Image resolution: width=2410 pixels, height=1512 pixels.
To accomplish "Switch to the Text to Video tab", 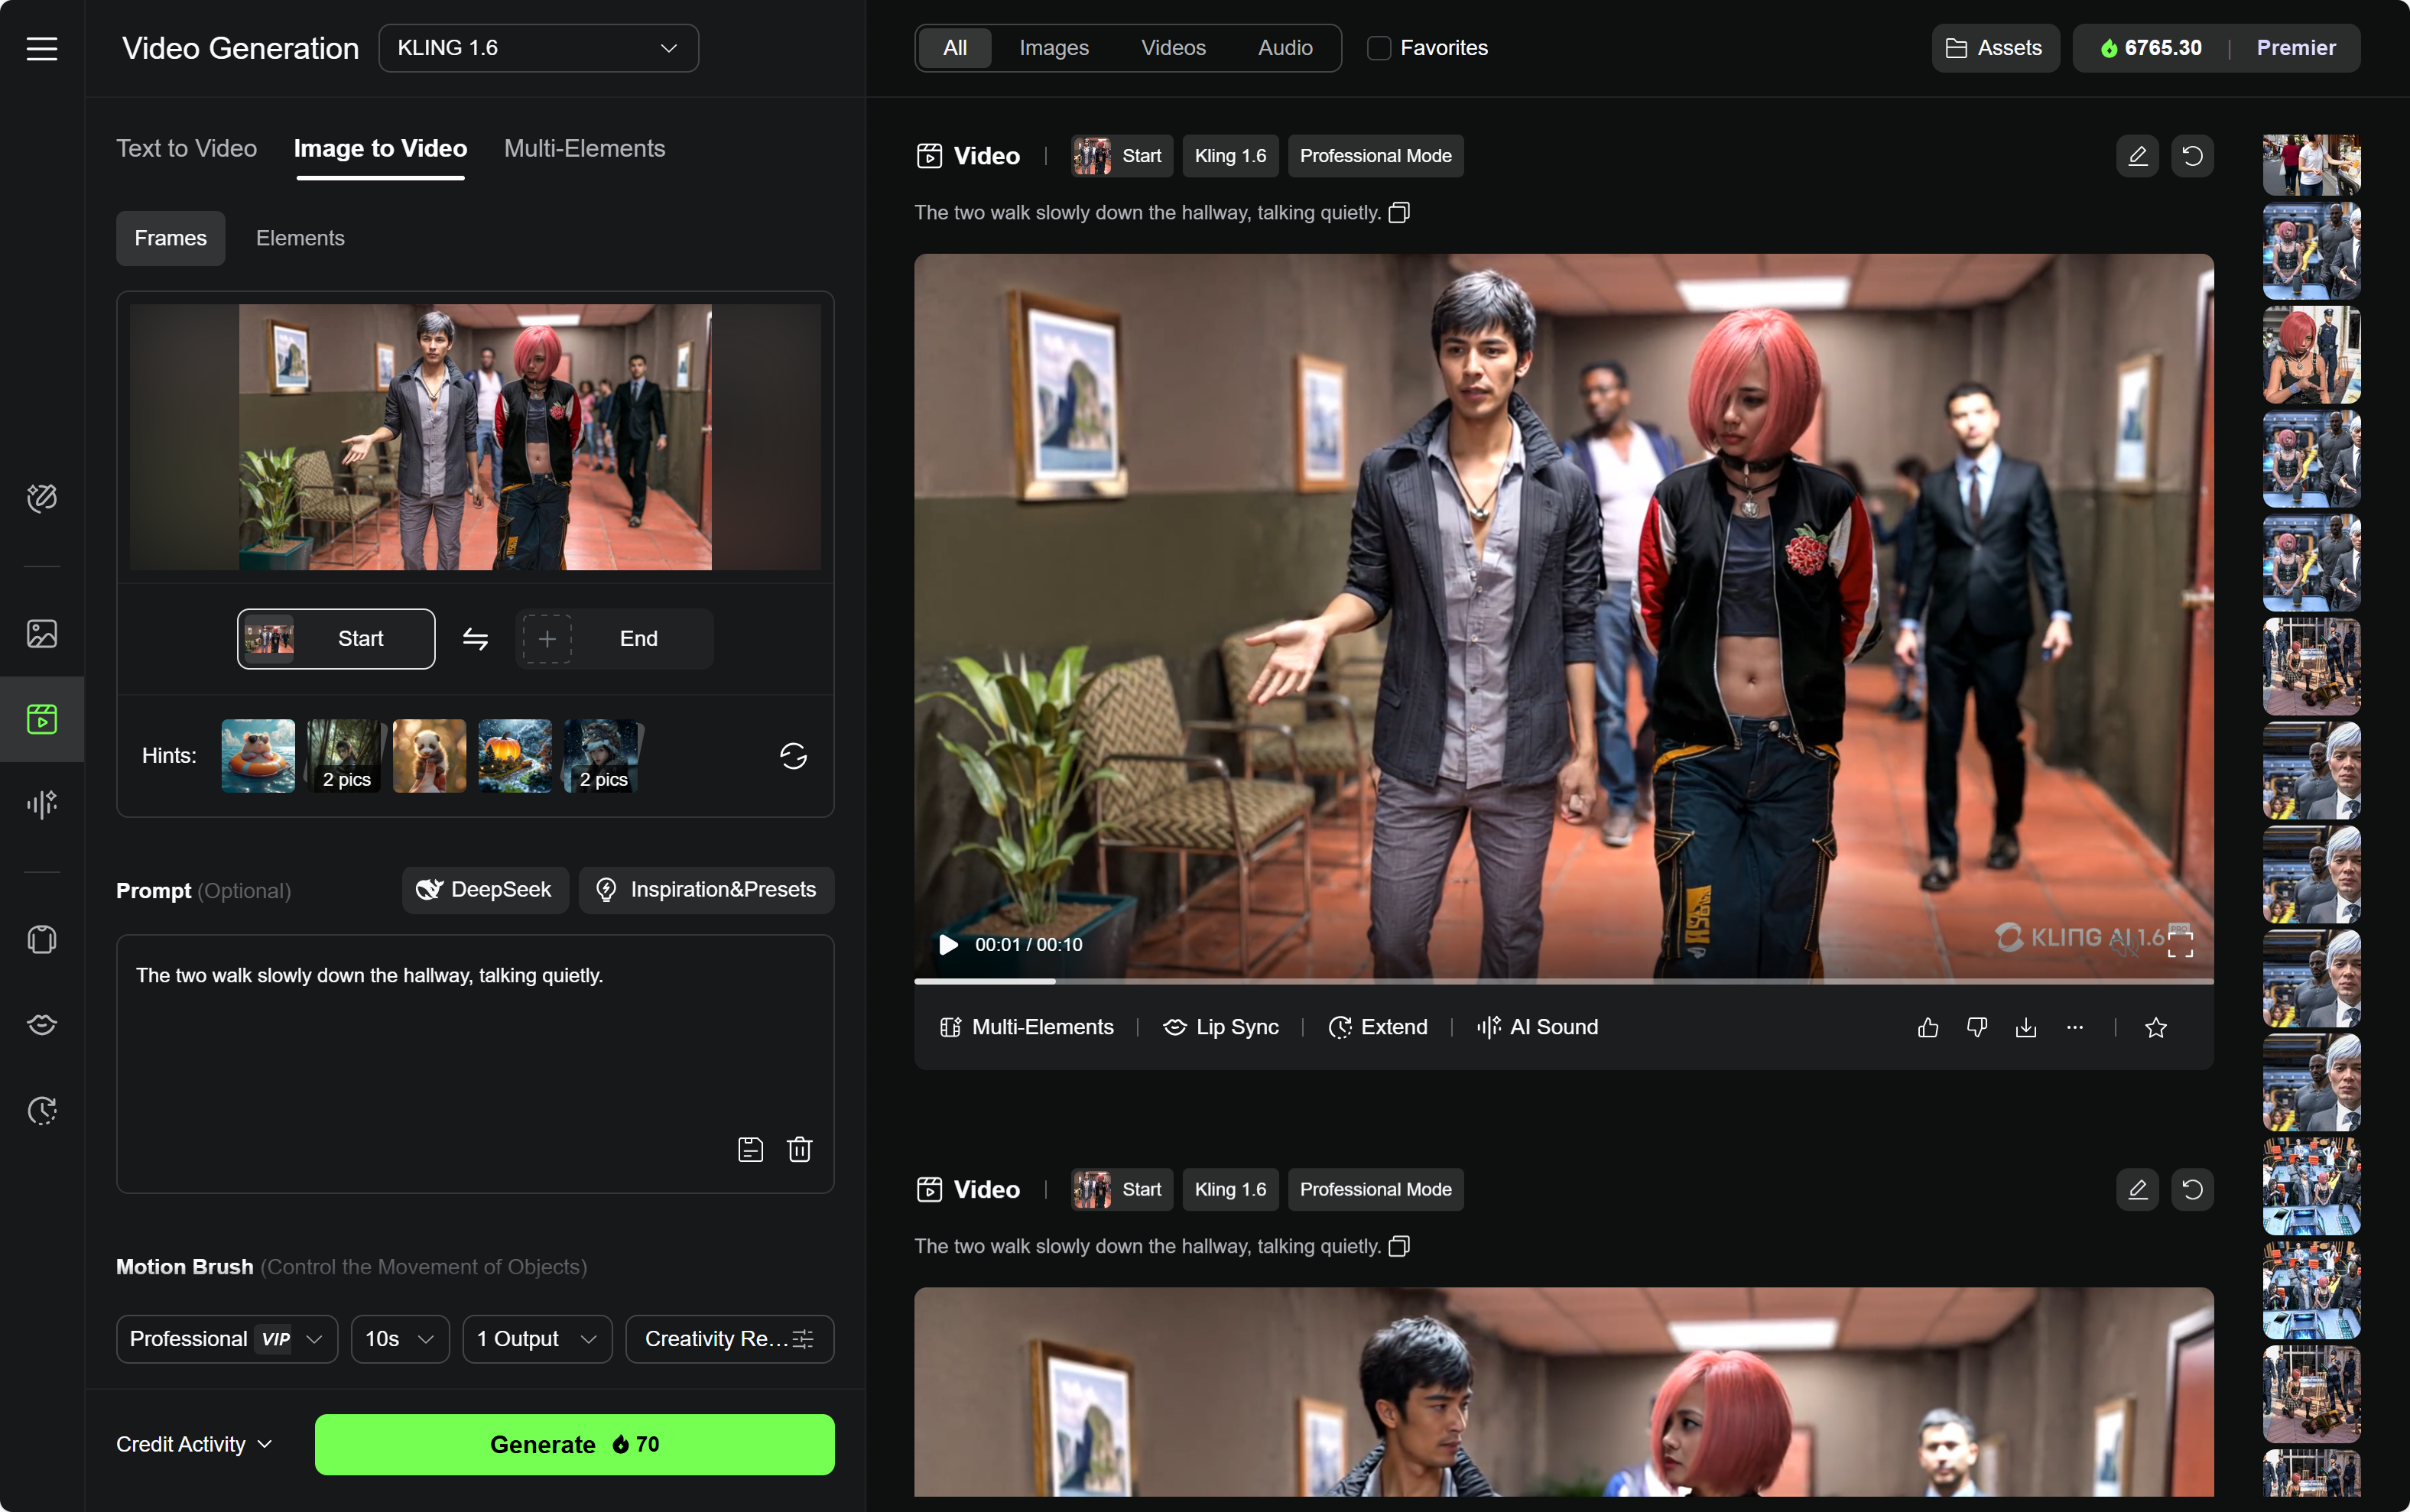I will (x=186, y=148).
